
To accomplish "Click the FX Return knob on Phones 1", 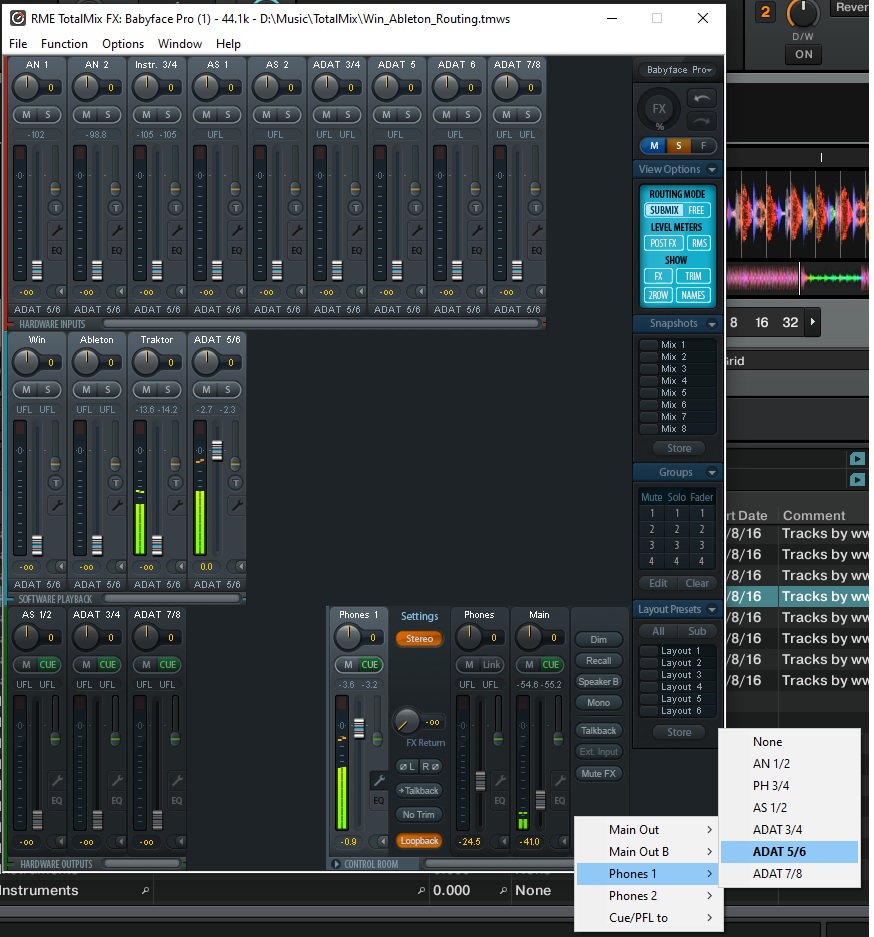I will pyautogui.click(x=406, y=722).
